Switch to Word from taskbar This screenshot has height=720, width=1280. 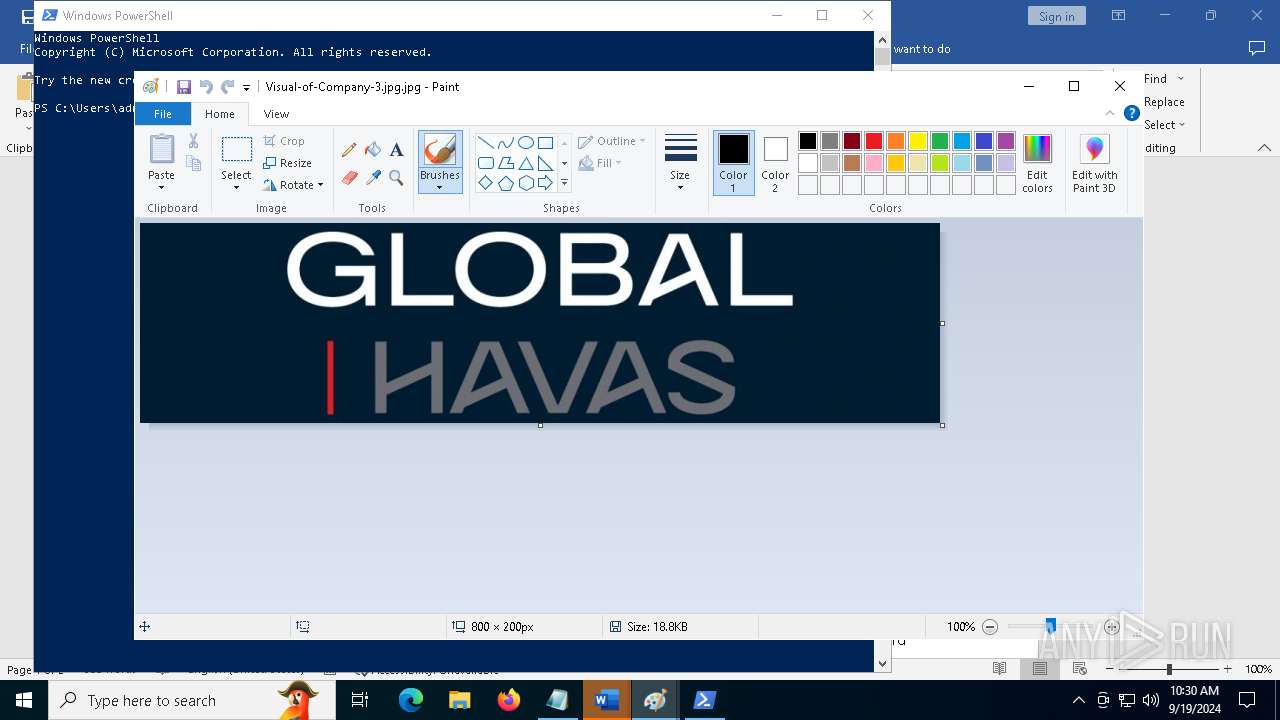point(607,700)
